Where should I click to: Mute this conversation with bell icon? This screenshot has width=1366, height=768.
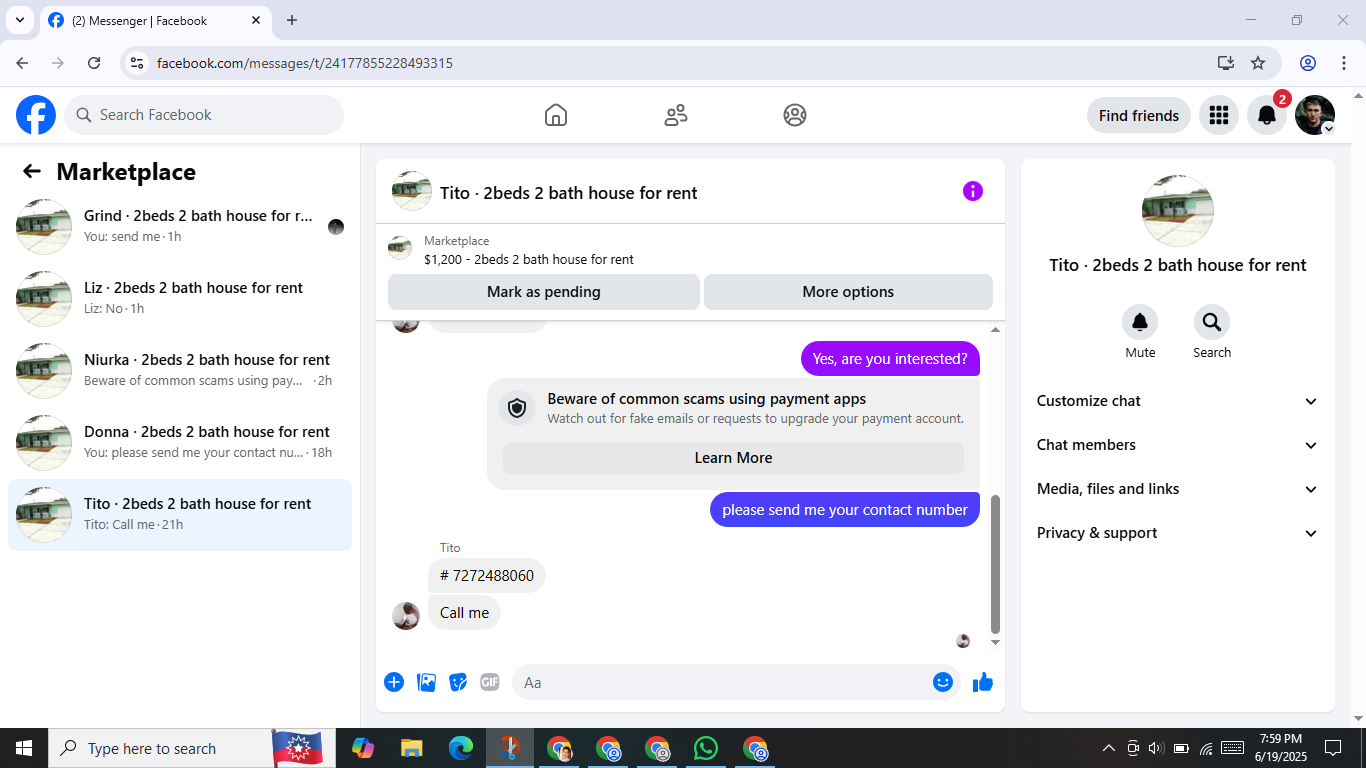tap(1140, 322)
